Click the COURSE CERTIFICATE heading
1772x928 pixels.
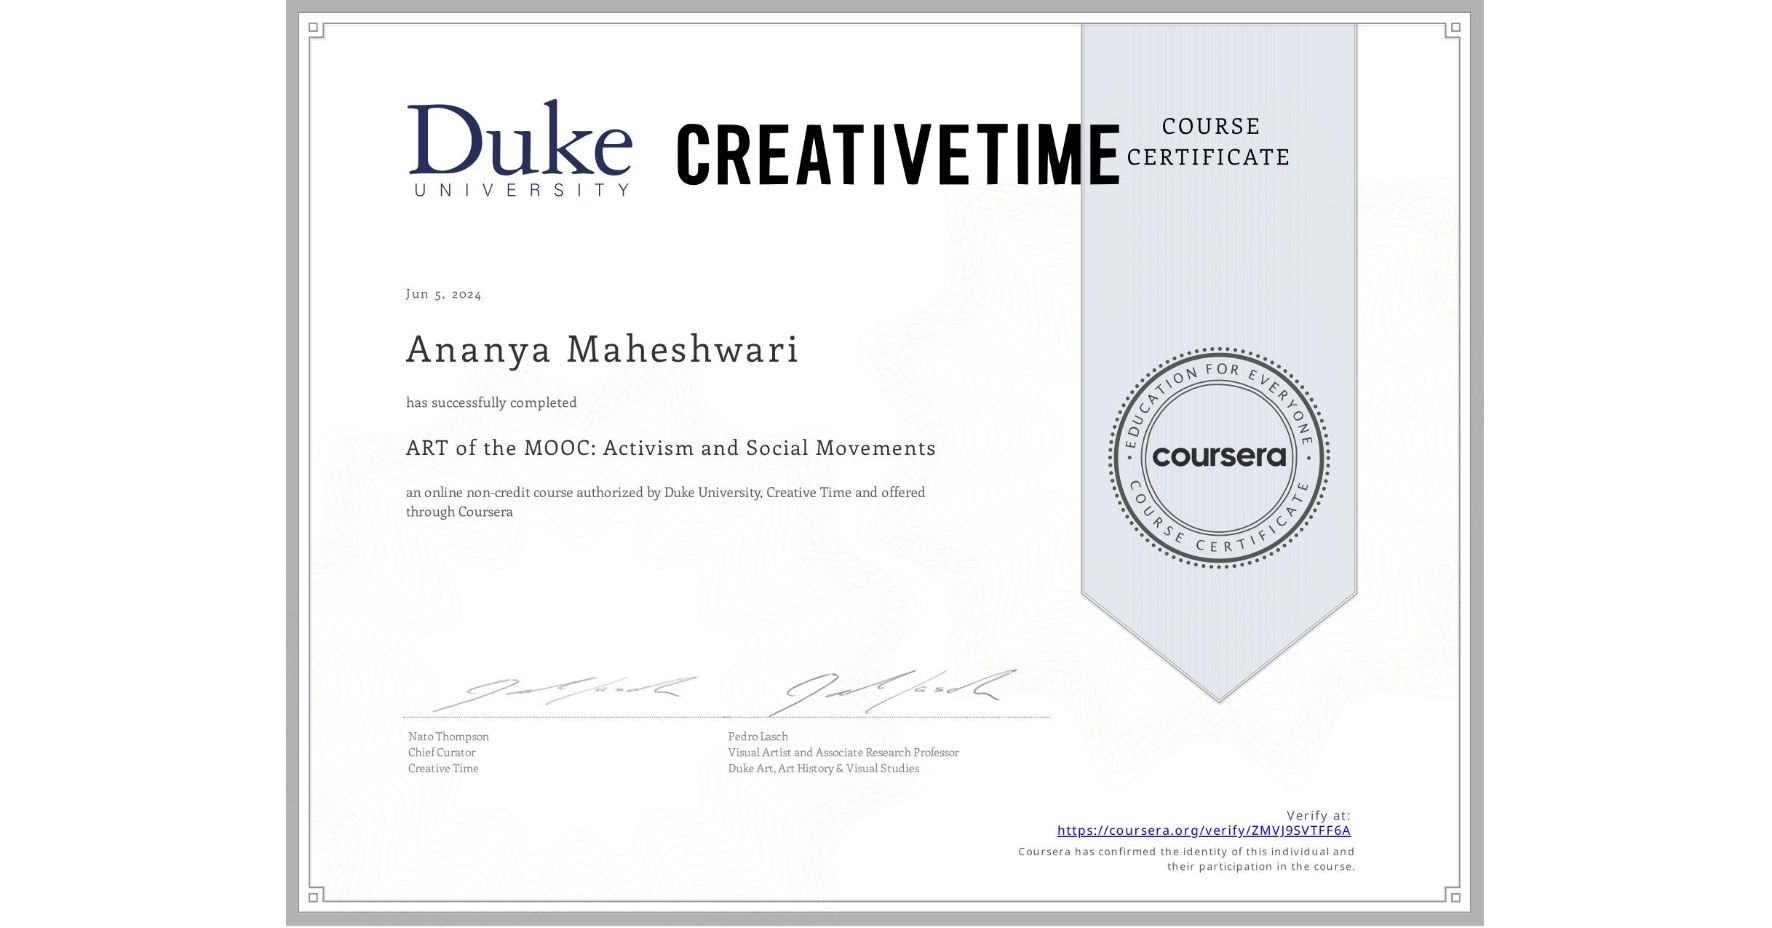click(1207, 141)
